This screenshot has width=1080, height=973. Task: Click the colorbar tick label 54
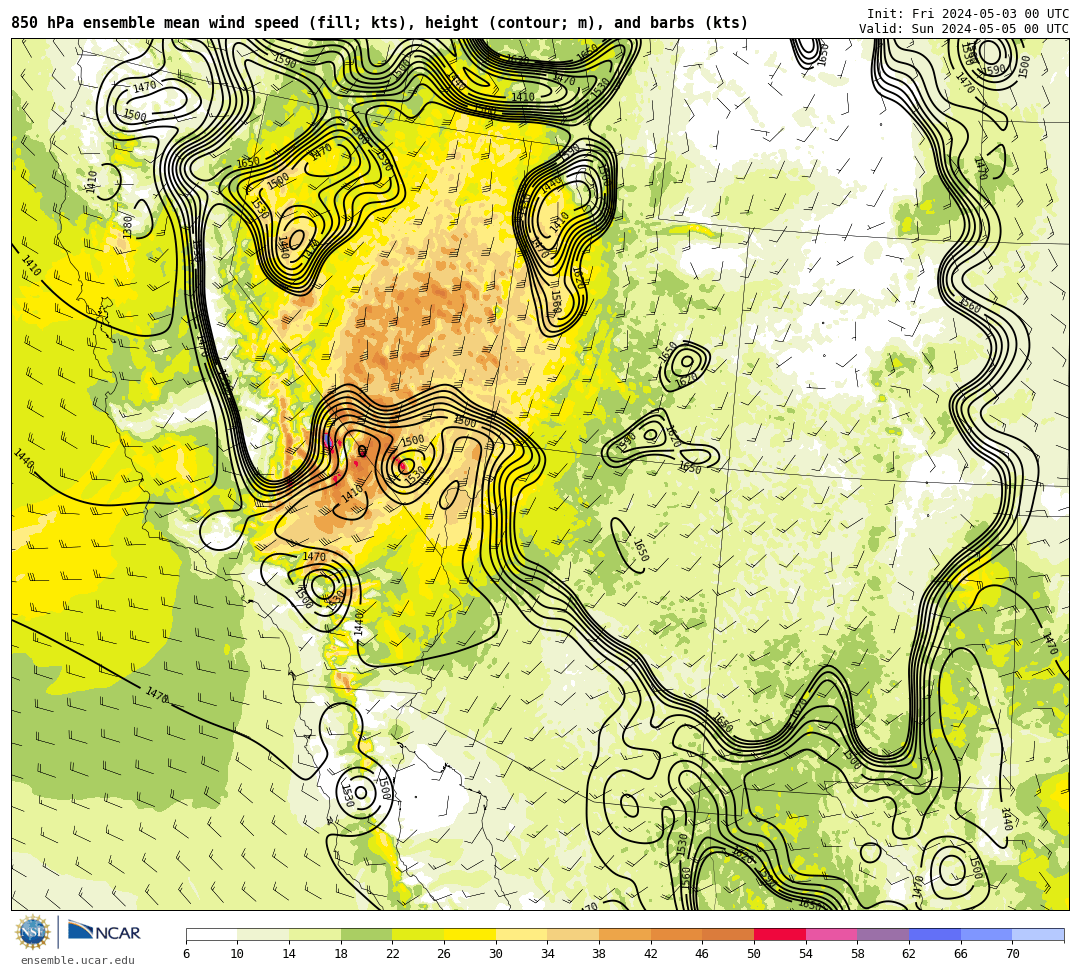806,954
